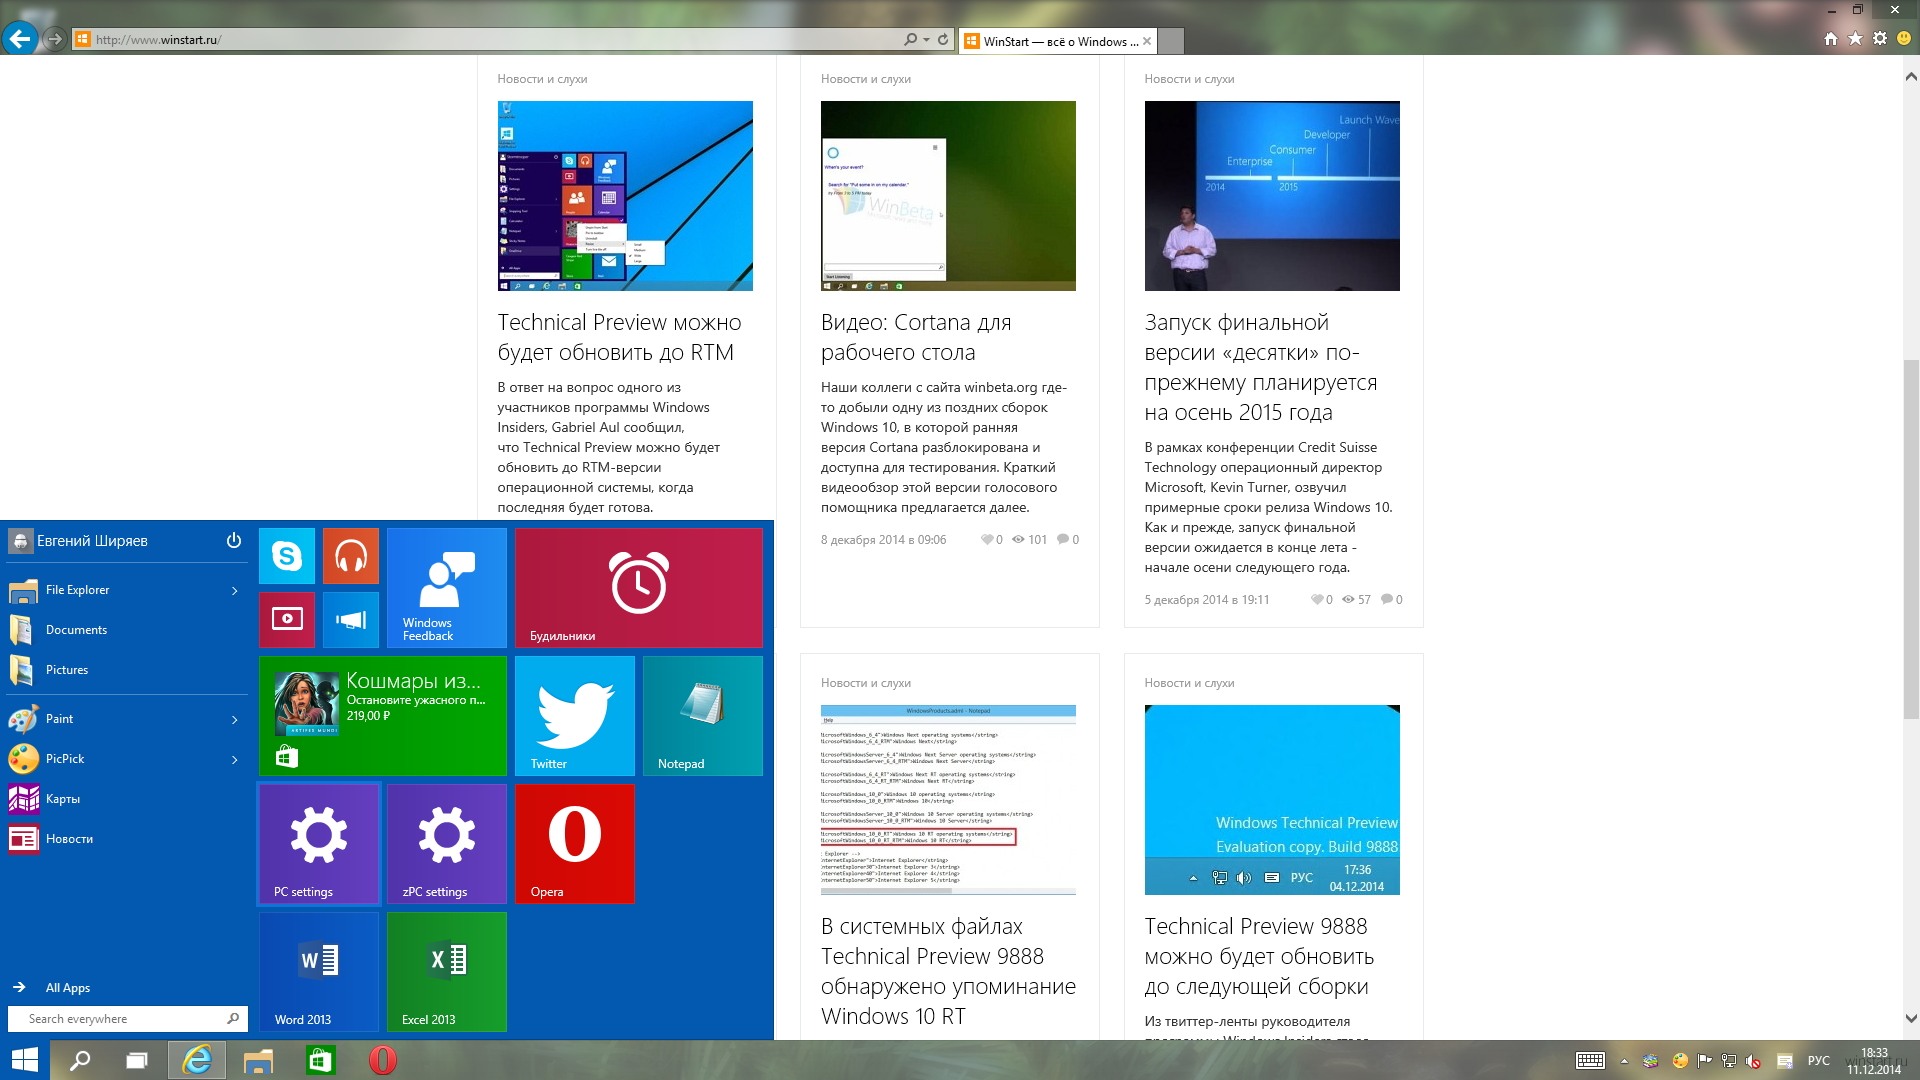Expand Paint jump list arrow
Viewport: 1920px width, 1080px height.
pyautogui.click(x=235, y=719)
